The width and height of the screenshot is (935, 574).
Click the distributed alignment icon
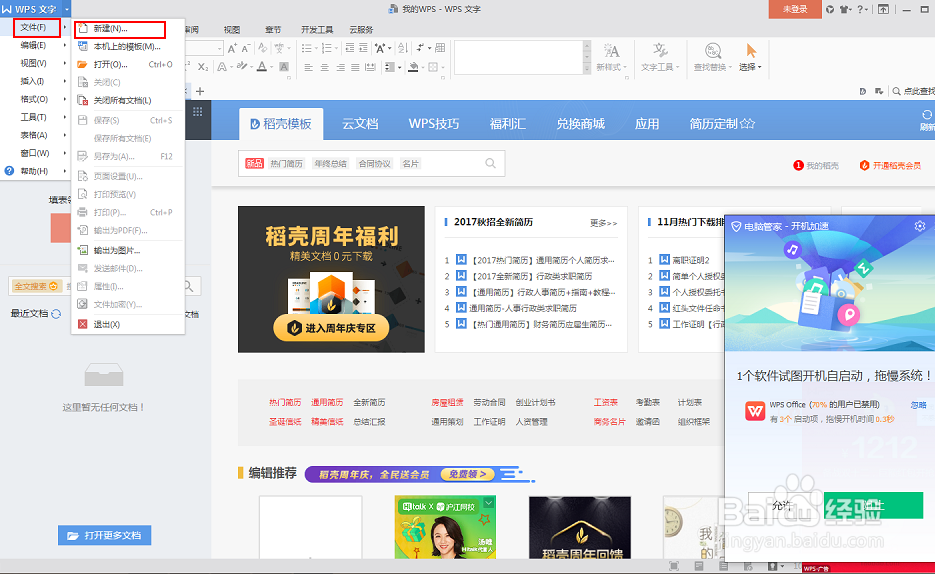click(370, 67)
